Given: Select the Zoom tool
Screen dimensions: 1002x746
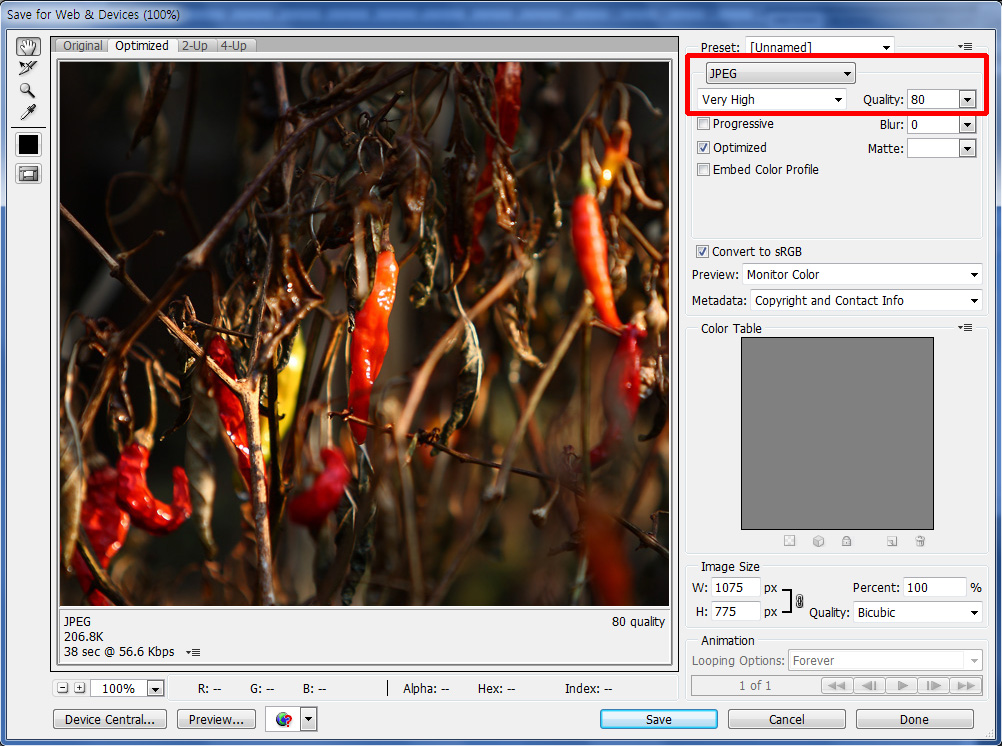Looking at the screenshot, I should 28,90.
